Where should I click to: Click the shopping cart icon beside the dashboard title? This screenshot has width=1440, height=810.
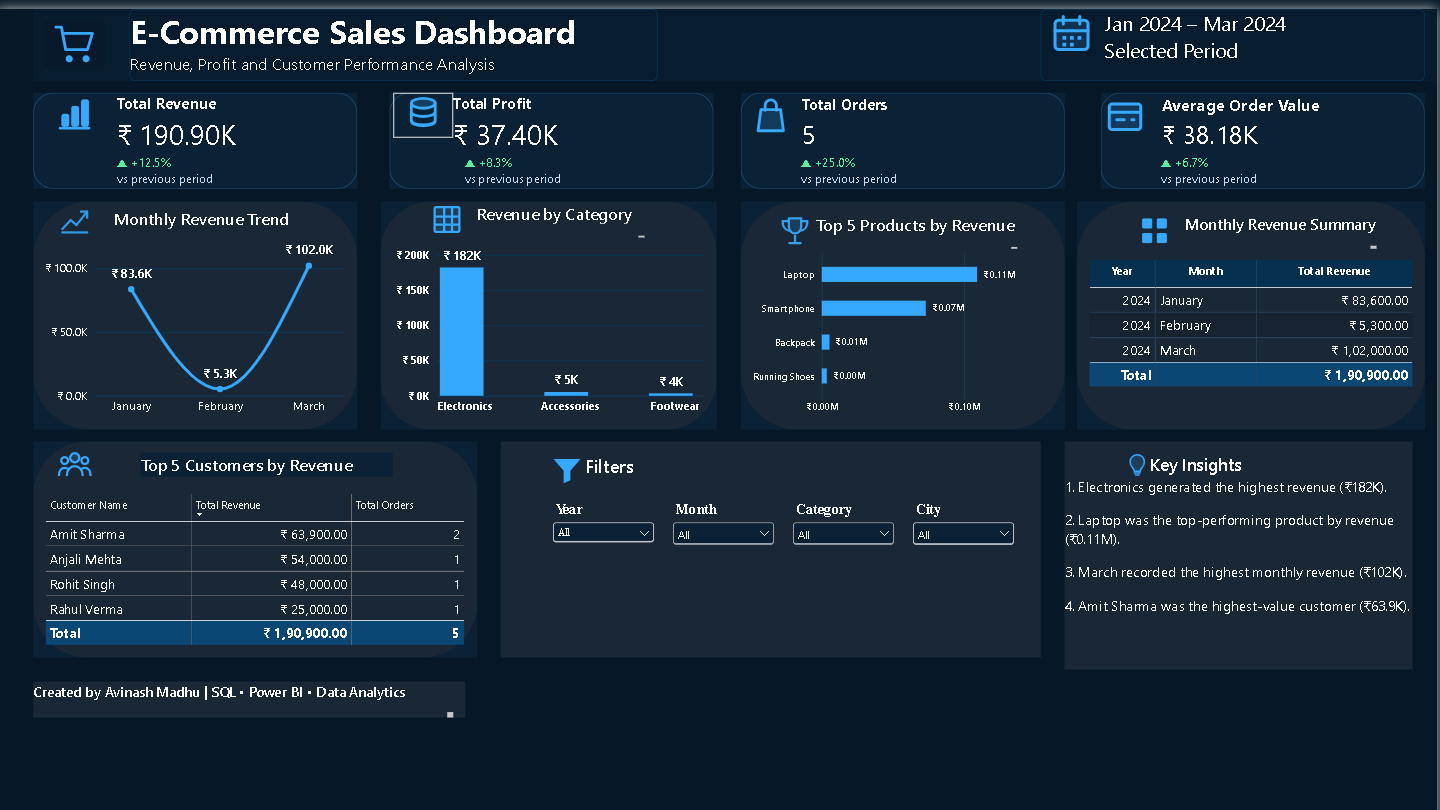click(75, 44)
